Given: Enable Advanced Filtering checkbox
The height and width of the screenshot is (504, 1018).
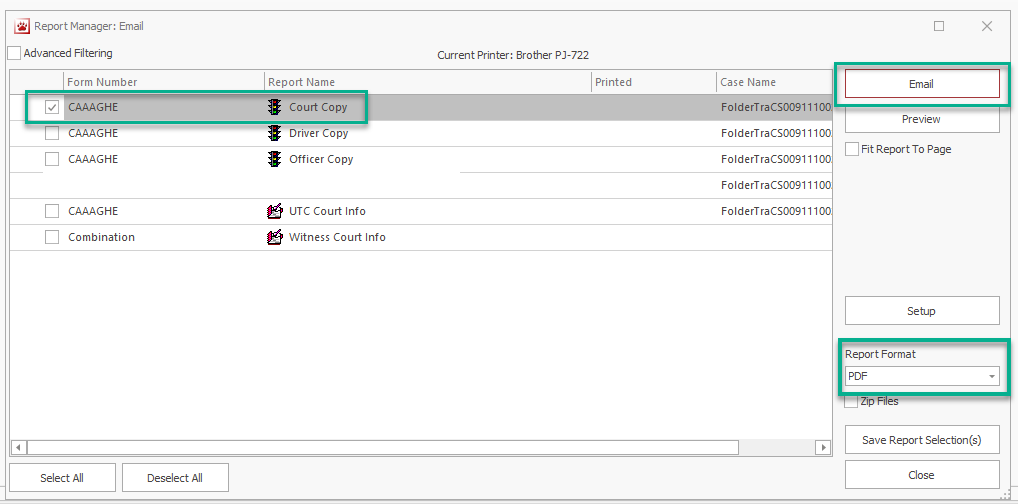Looking at the screenshot, I should click(x=14, y=53).
